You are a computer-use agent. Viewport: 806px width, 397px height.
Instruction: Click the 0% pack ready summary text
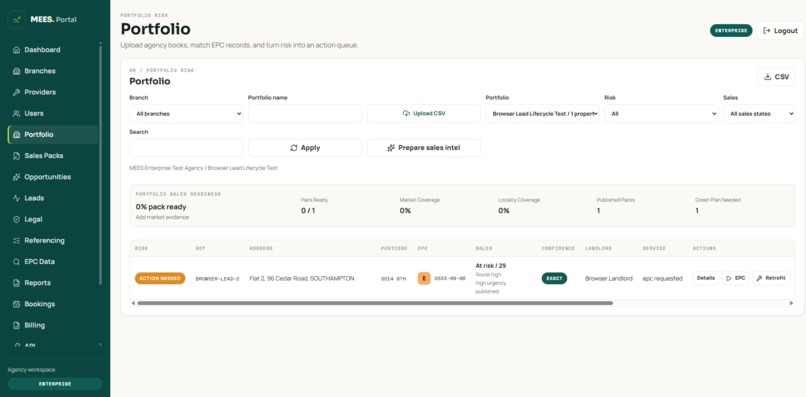click(x=161, y=207)
